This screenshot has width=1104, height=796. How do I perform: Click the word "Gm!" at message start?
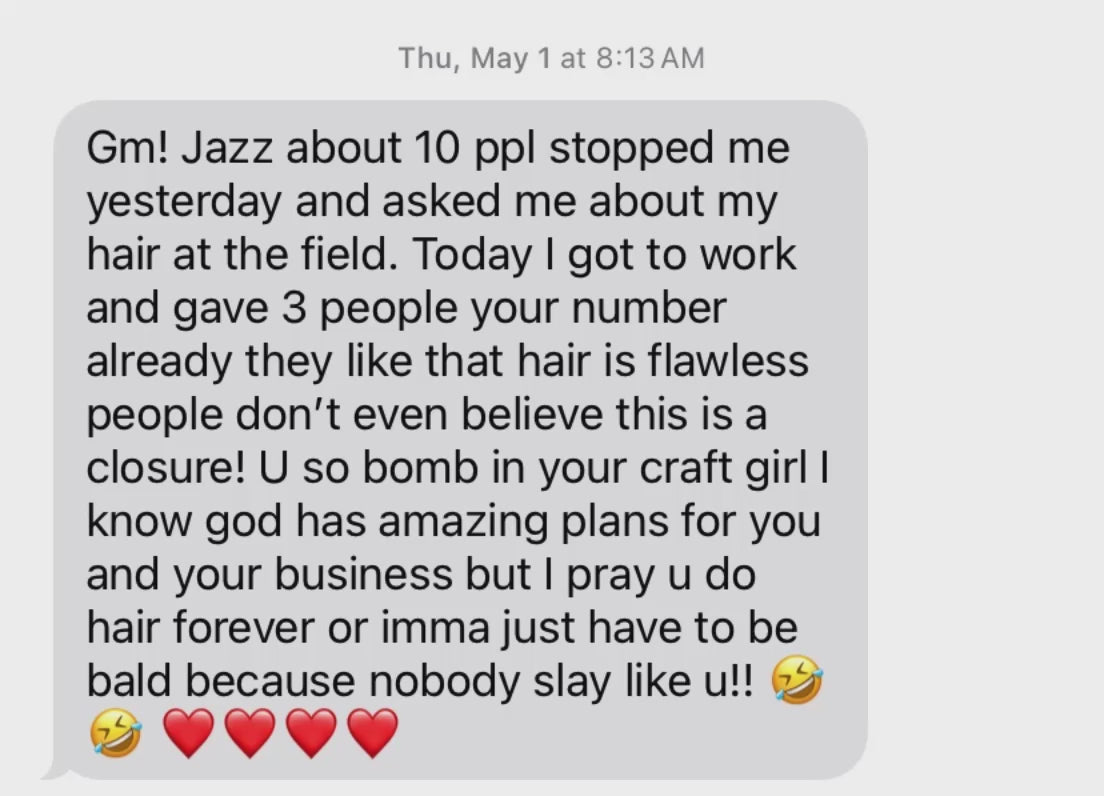[128, 148]
